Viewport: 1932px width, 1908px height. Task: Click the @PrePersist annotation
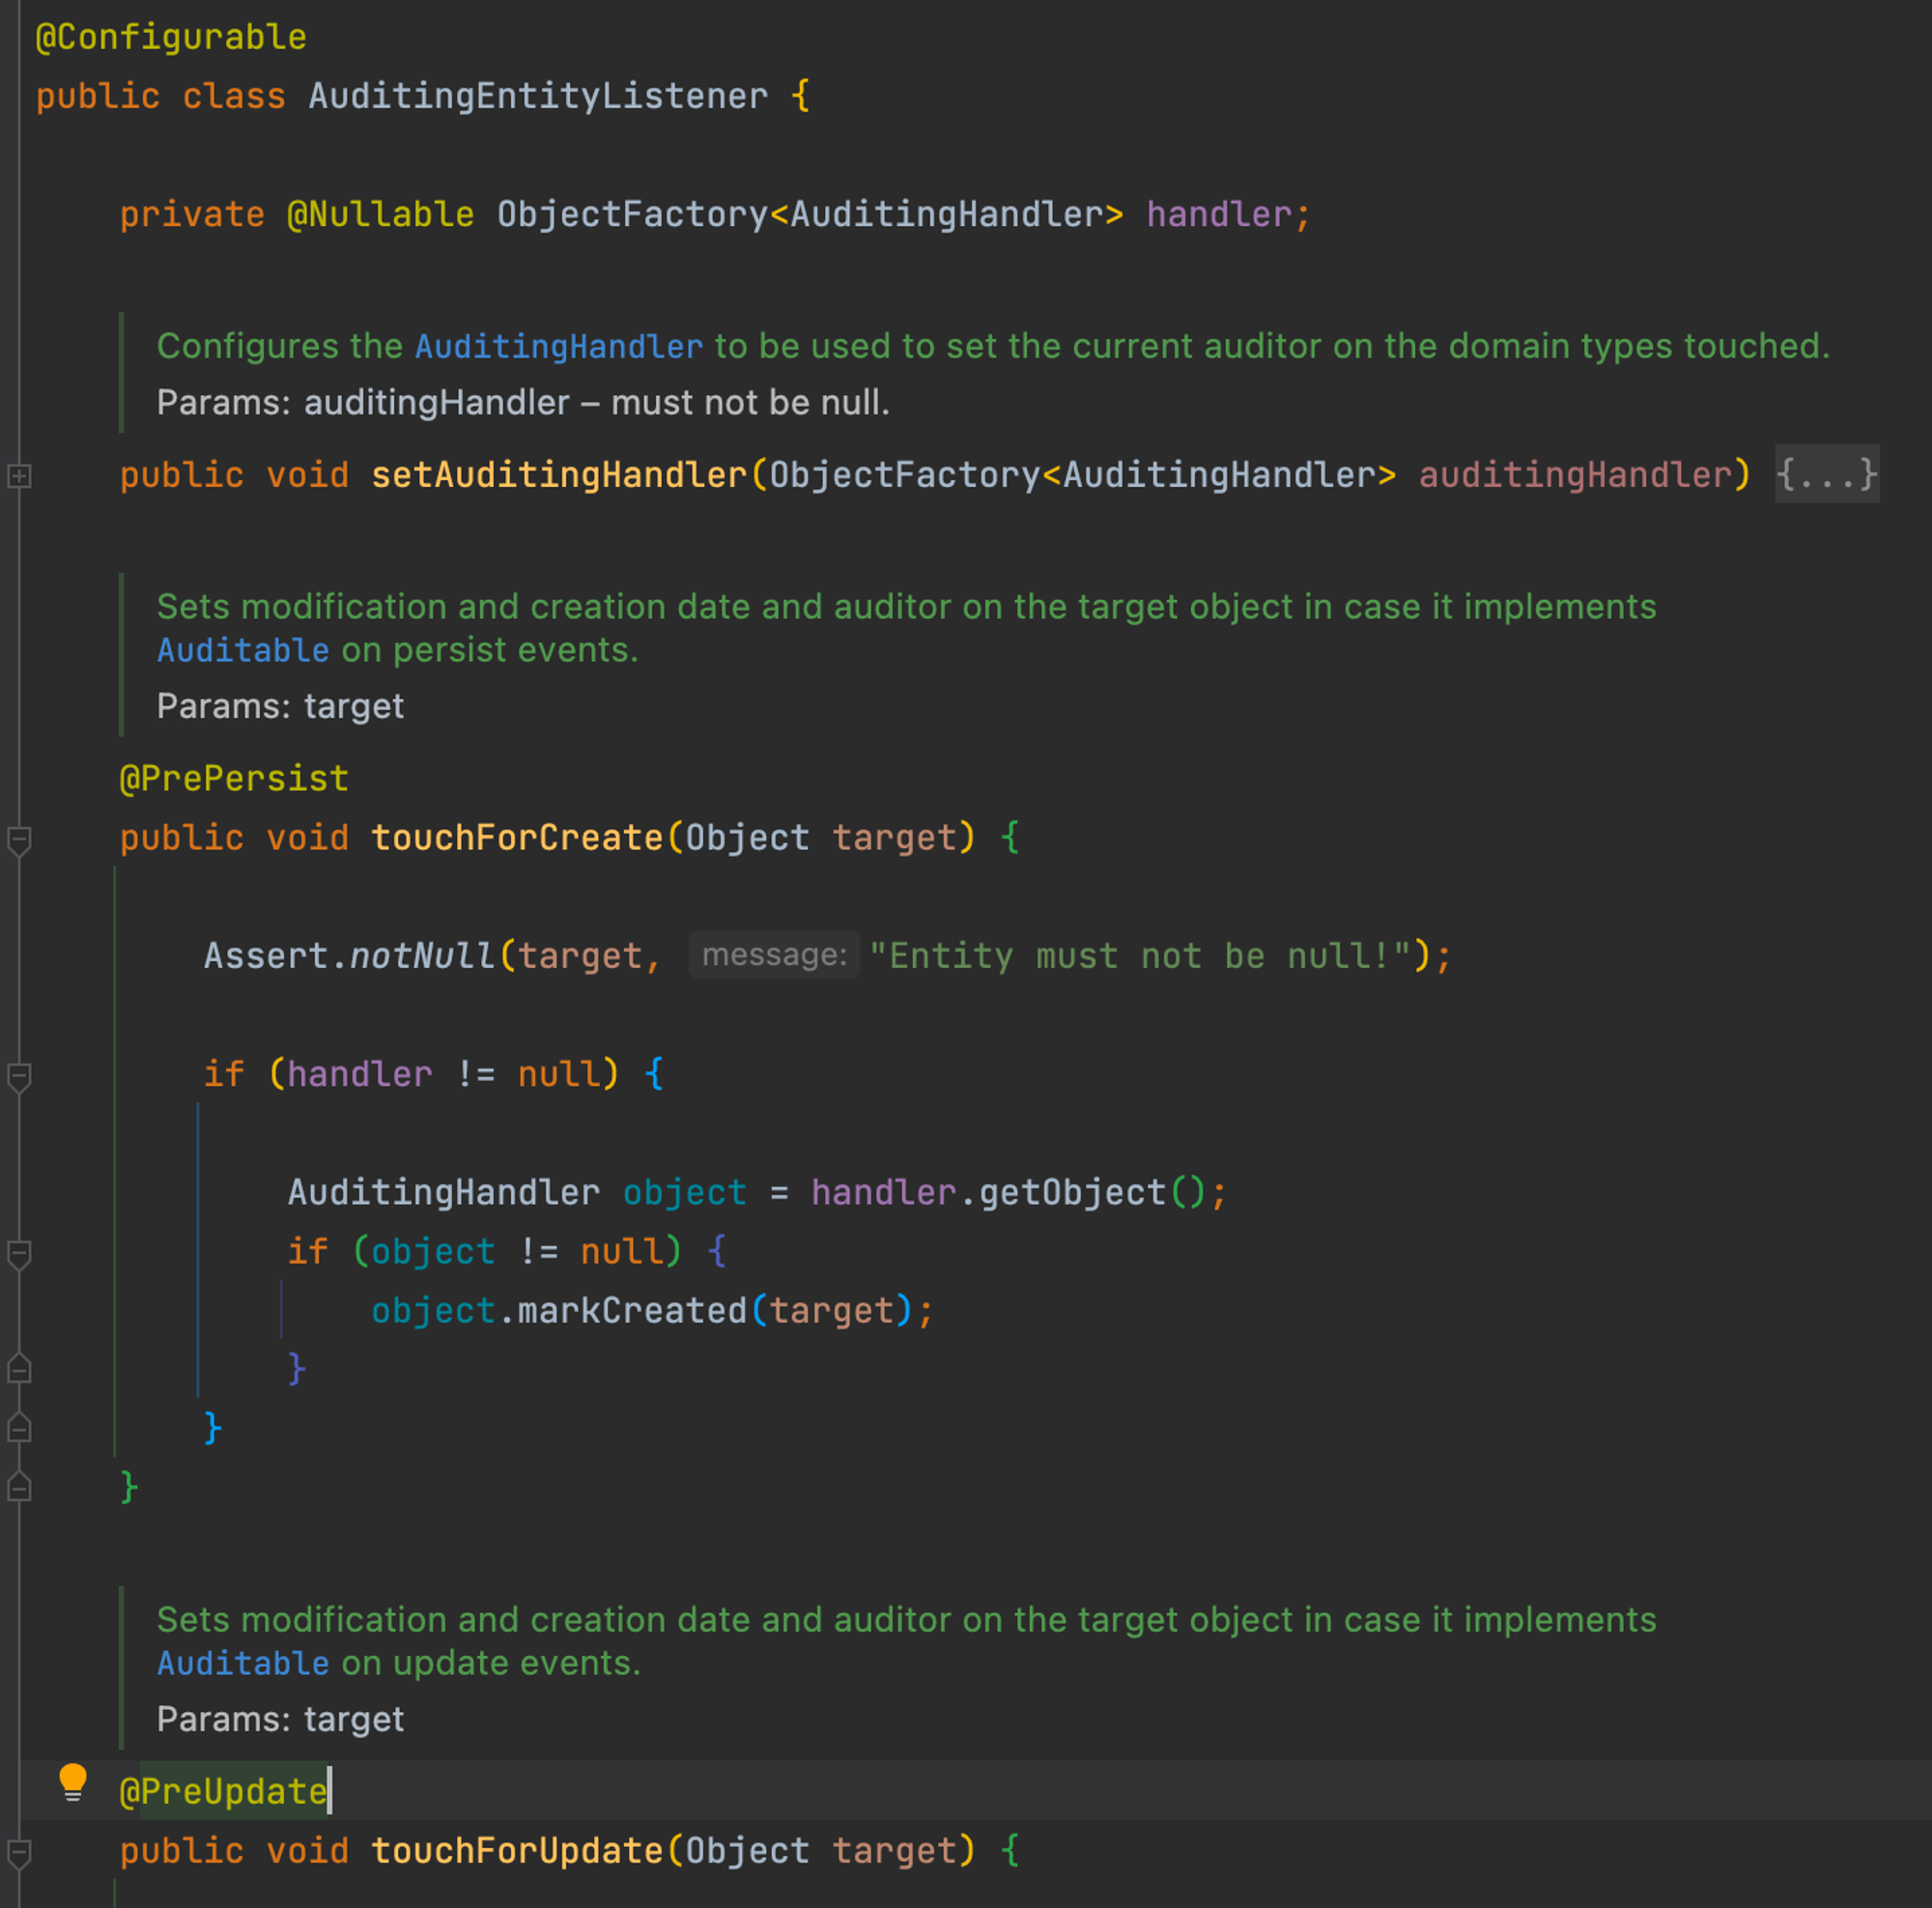click(234, 779)
